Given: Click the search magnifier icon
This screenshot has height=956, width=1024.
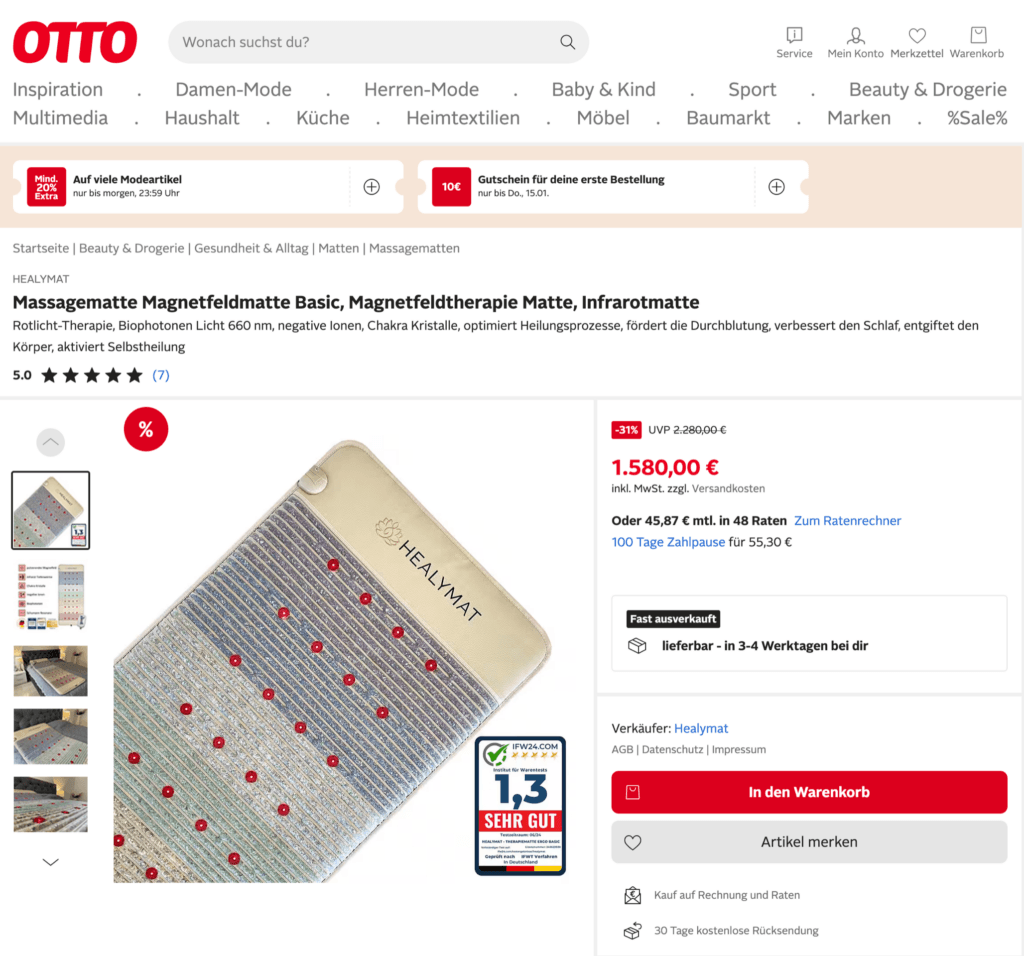Looking at the screenshot, I should click(x=568, y=42).
